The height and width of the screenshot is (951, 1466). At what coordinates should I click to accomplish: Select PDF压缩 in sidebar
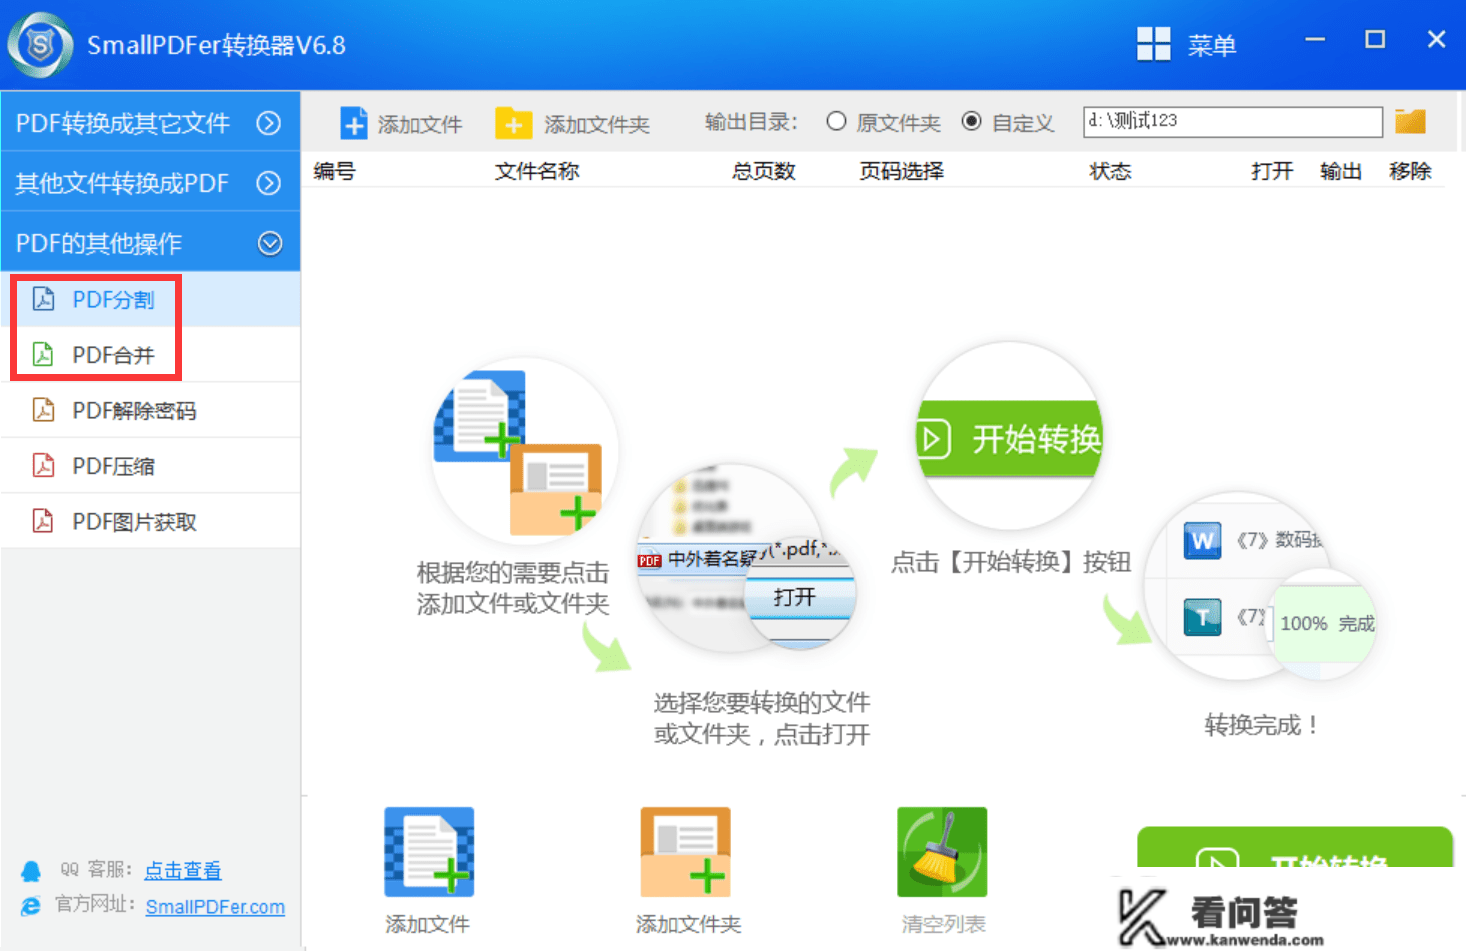pyautogui.click(x=150, y=465)
